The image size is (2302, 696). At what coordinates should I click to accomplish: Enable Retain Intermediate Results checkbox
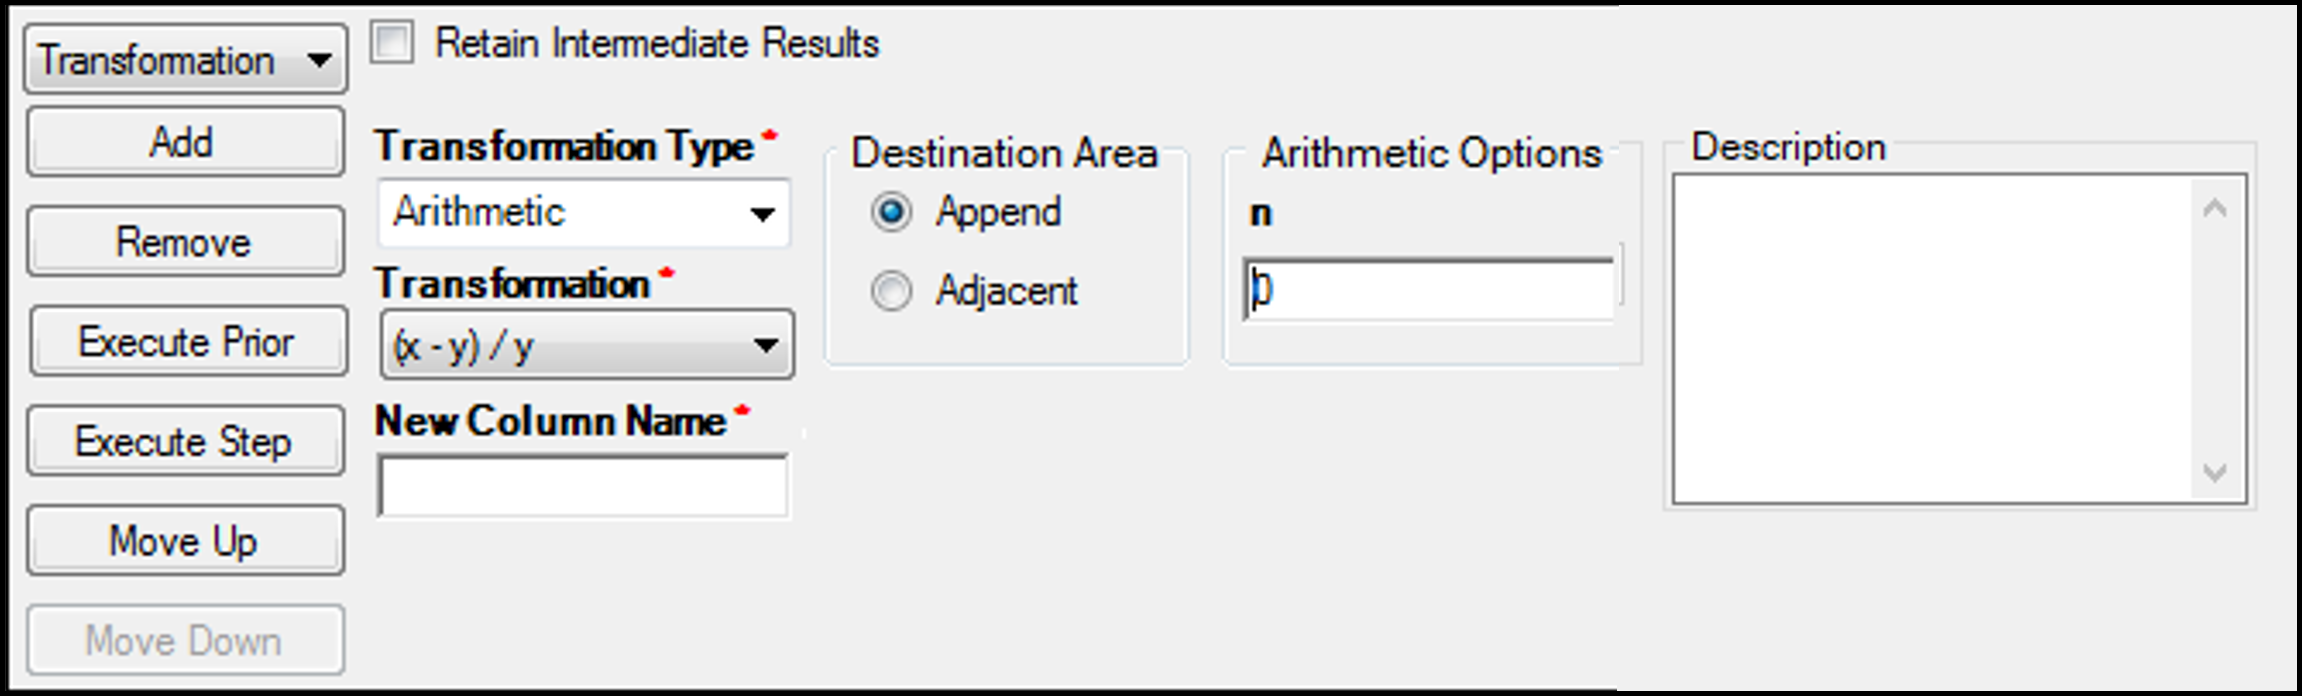[x=392, y=43]
